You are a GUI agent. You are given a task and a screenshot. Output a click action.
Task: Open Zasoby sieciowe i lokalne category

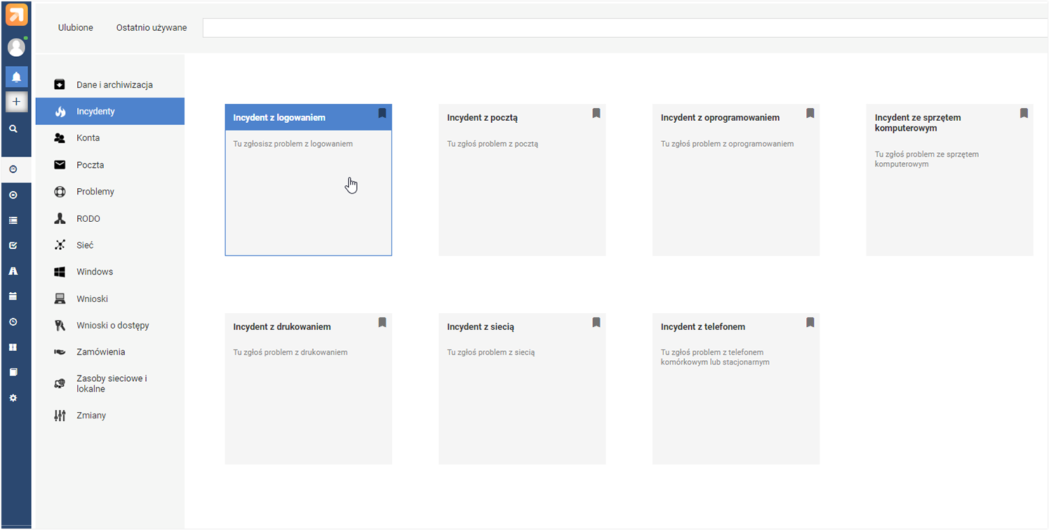point(110,383)
